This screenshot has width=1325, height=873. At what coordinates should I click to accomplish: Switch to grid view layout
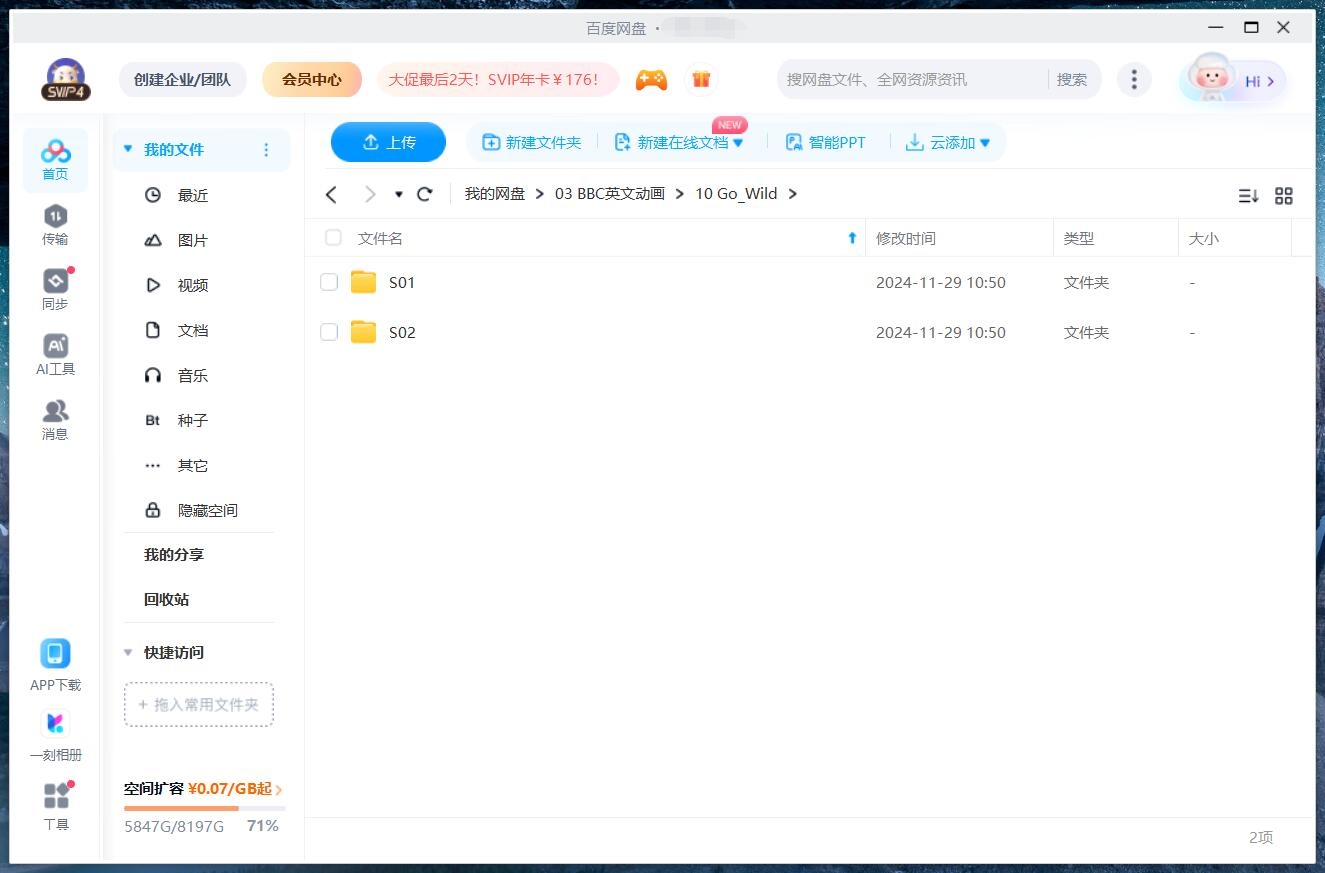[1284, 196]
